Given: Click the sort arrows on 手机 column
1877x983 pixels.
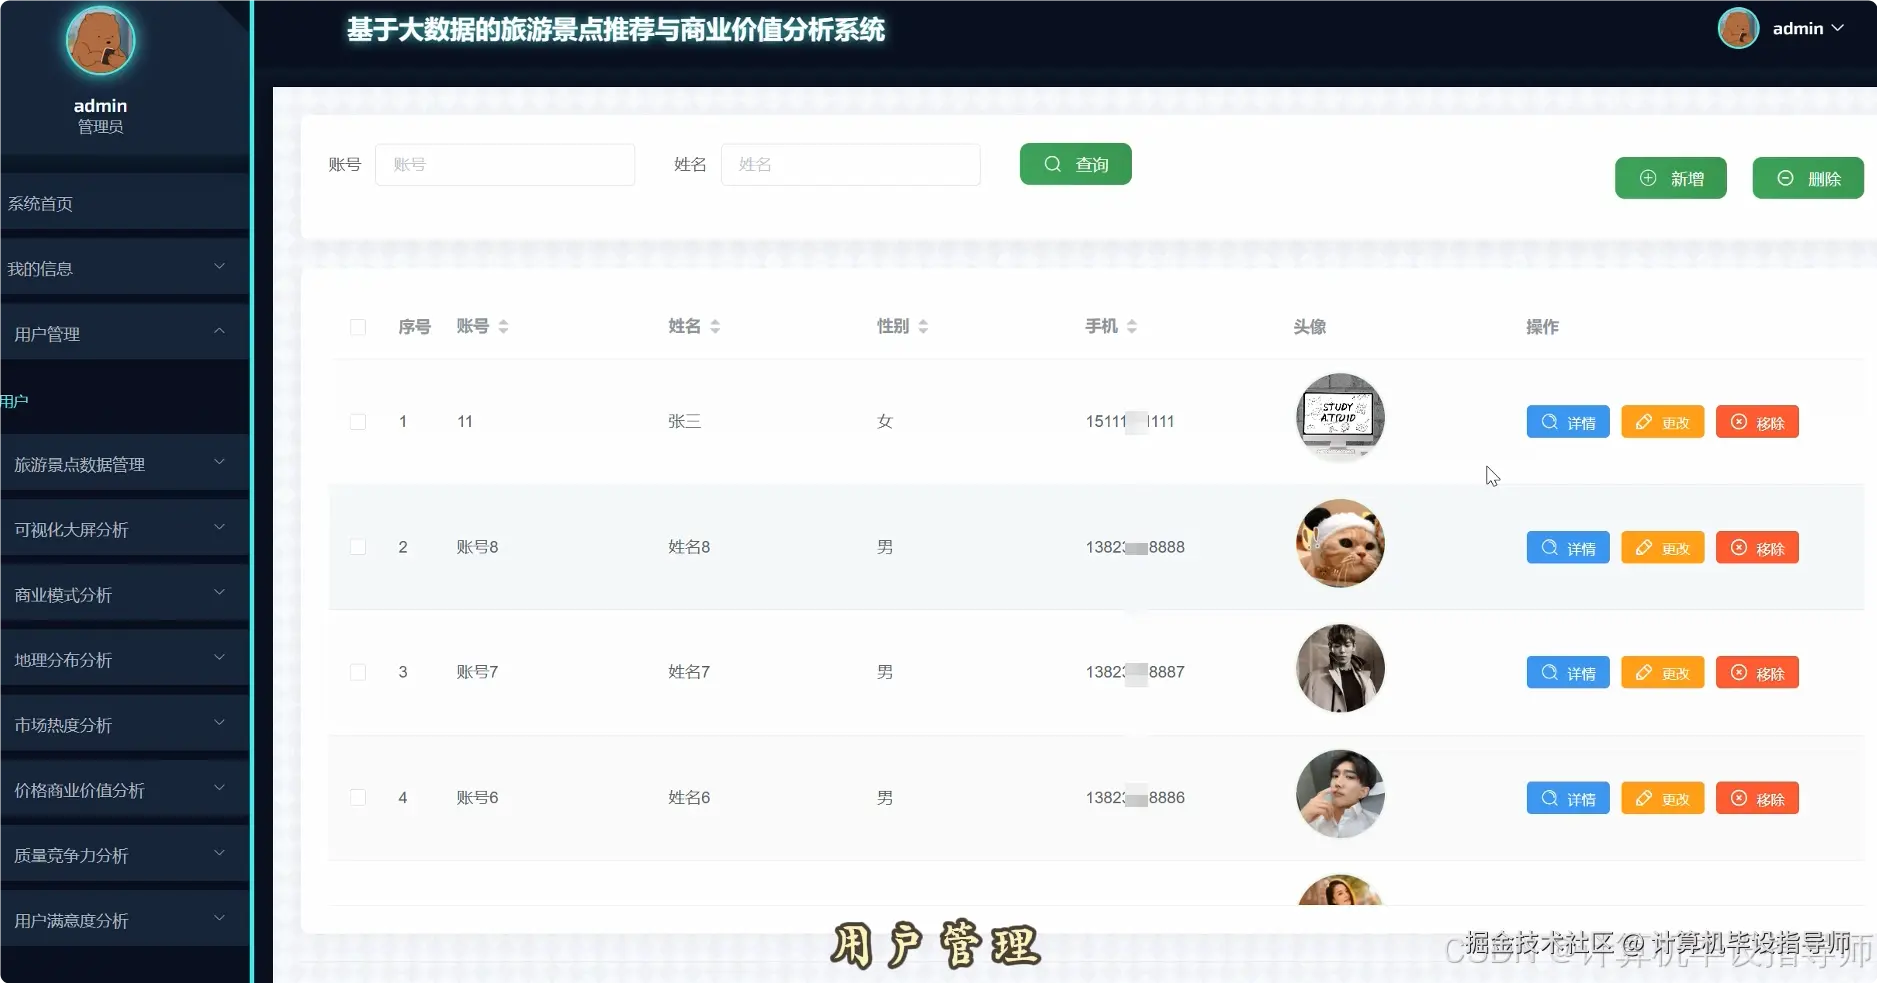Looking at the screenshot, I should tap(1131, 325).
